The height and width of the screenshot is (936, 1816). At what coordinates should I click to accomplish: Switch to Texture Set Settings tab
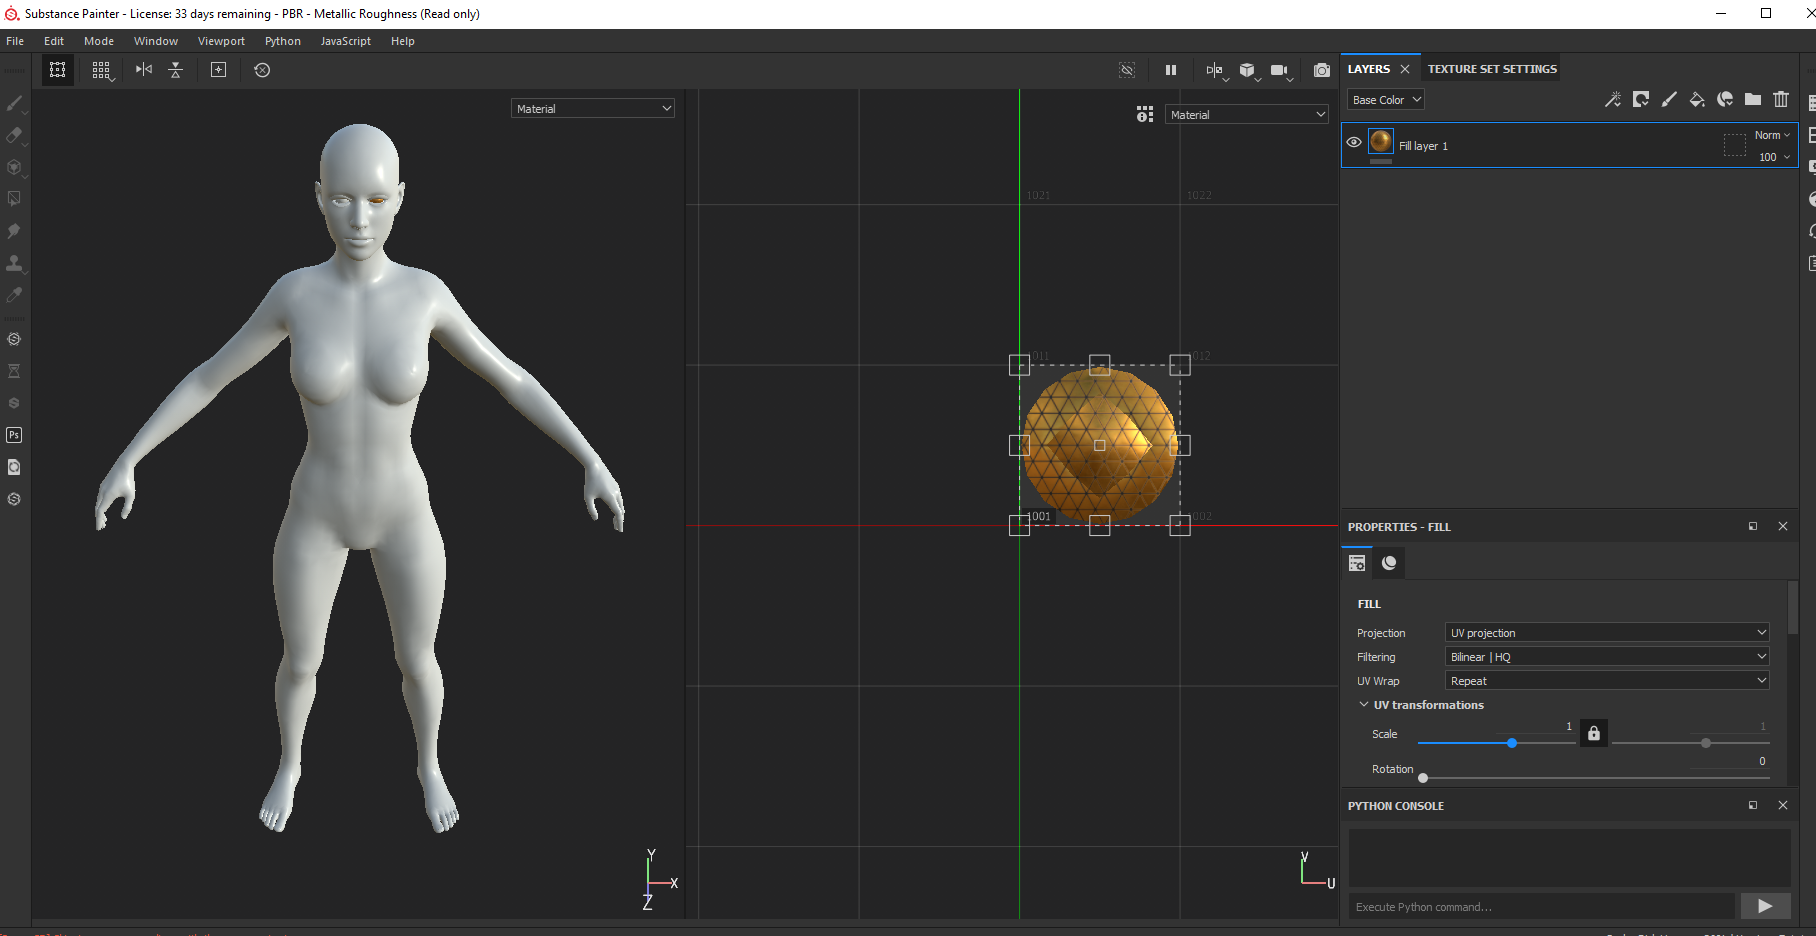pyautogui.click(x=1492, y=69)
